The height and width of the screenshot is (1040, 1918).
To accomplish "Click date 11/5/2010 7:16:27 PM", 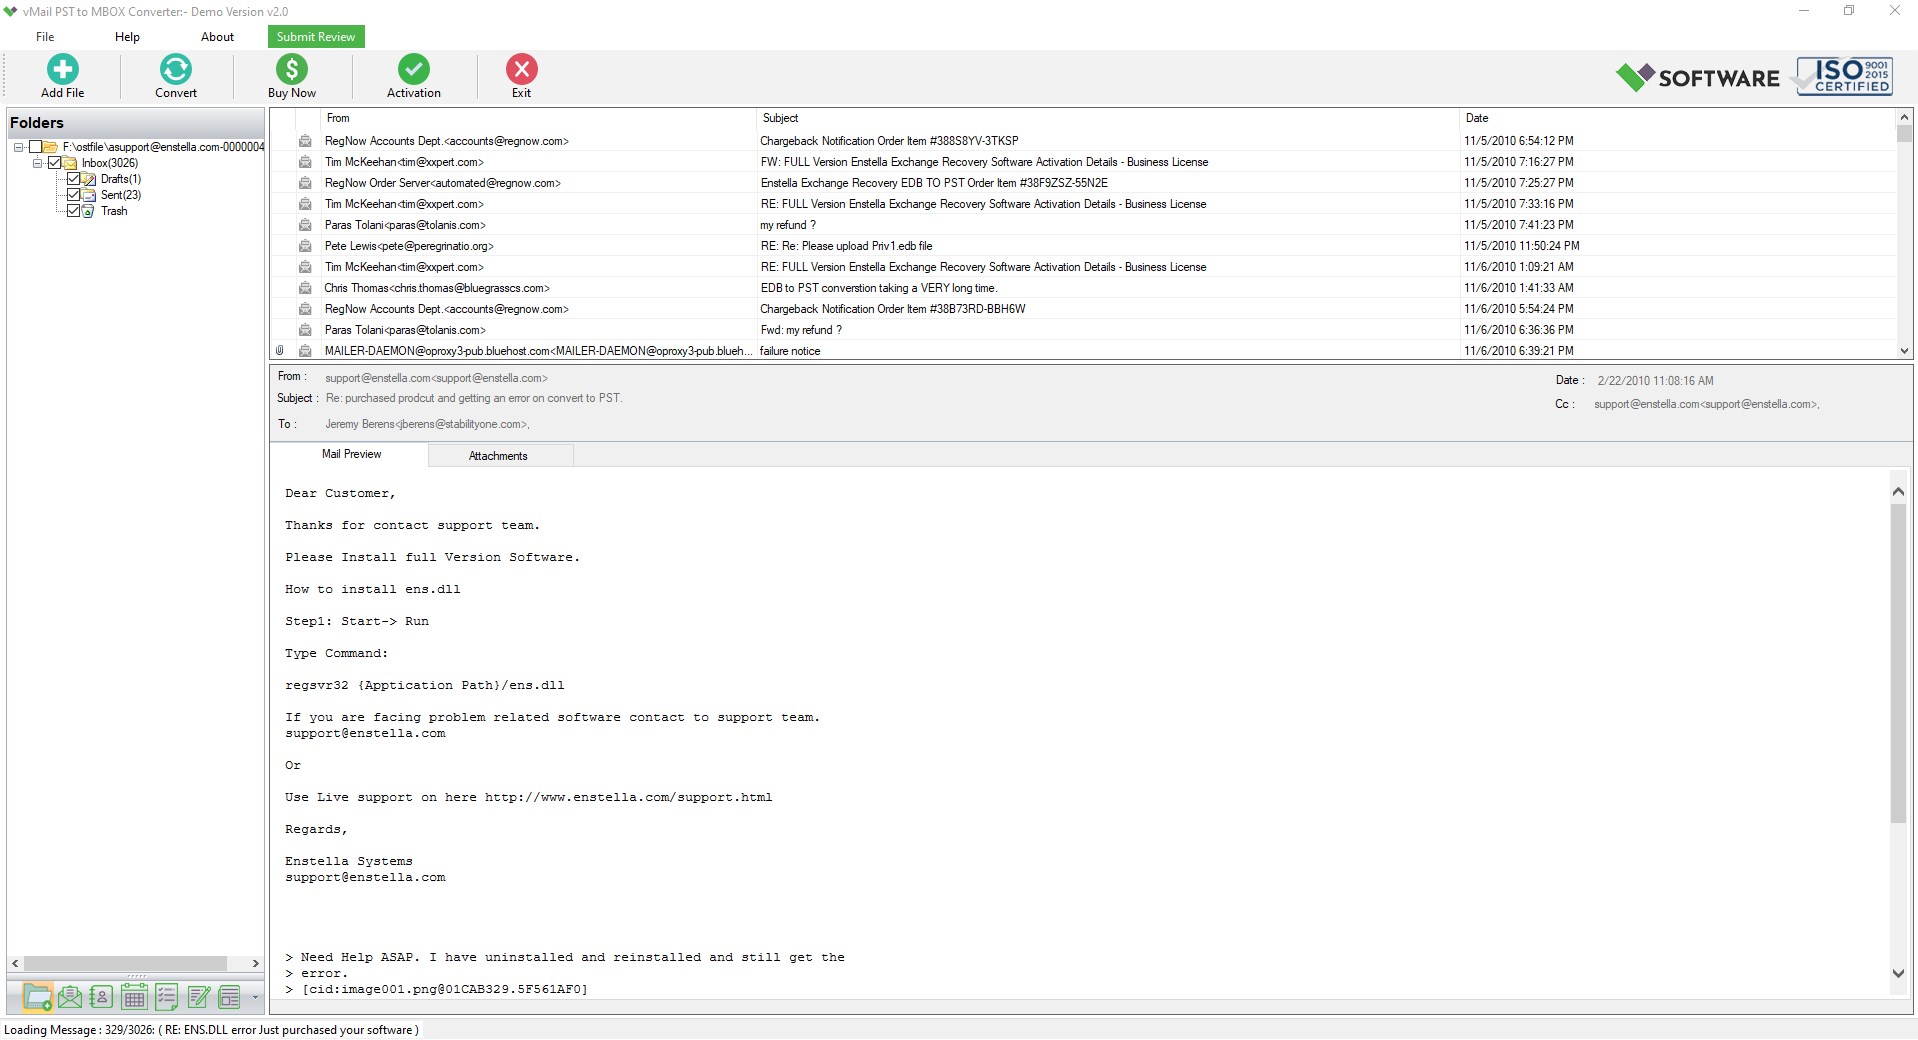I will point(1519,162).
